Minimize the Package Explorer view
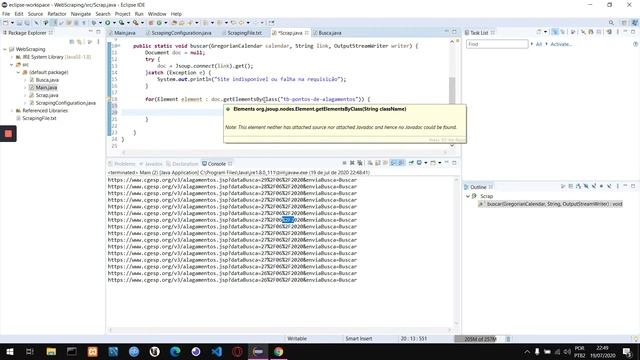The height and width of the screenshot is (360, 640). click(91, 31)
